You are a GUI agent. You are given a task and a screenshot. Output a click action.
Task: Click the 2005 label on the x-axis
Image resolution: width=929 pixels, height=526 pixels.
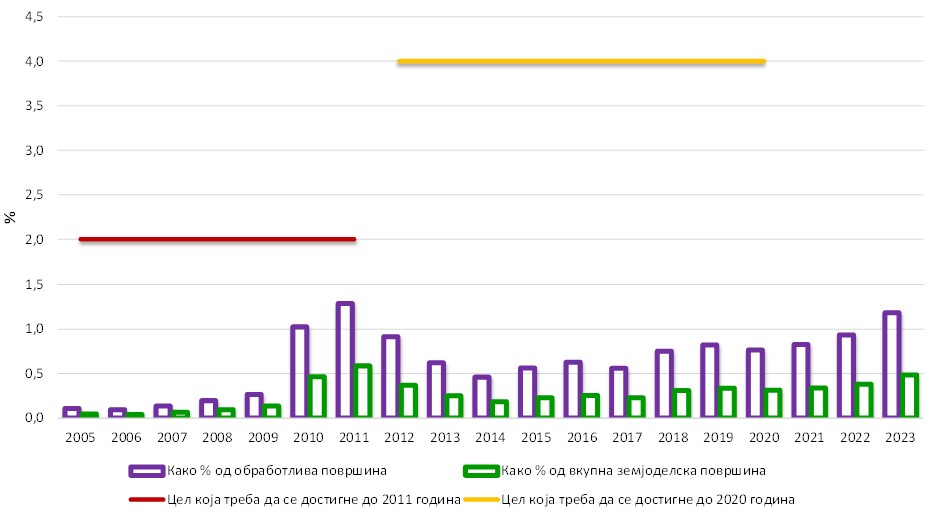[80, 437]
